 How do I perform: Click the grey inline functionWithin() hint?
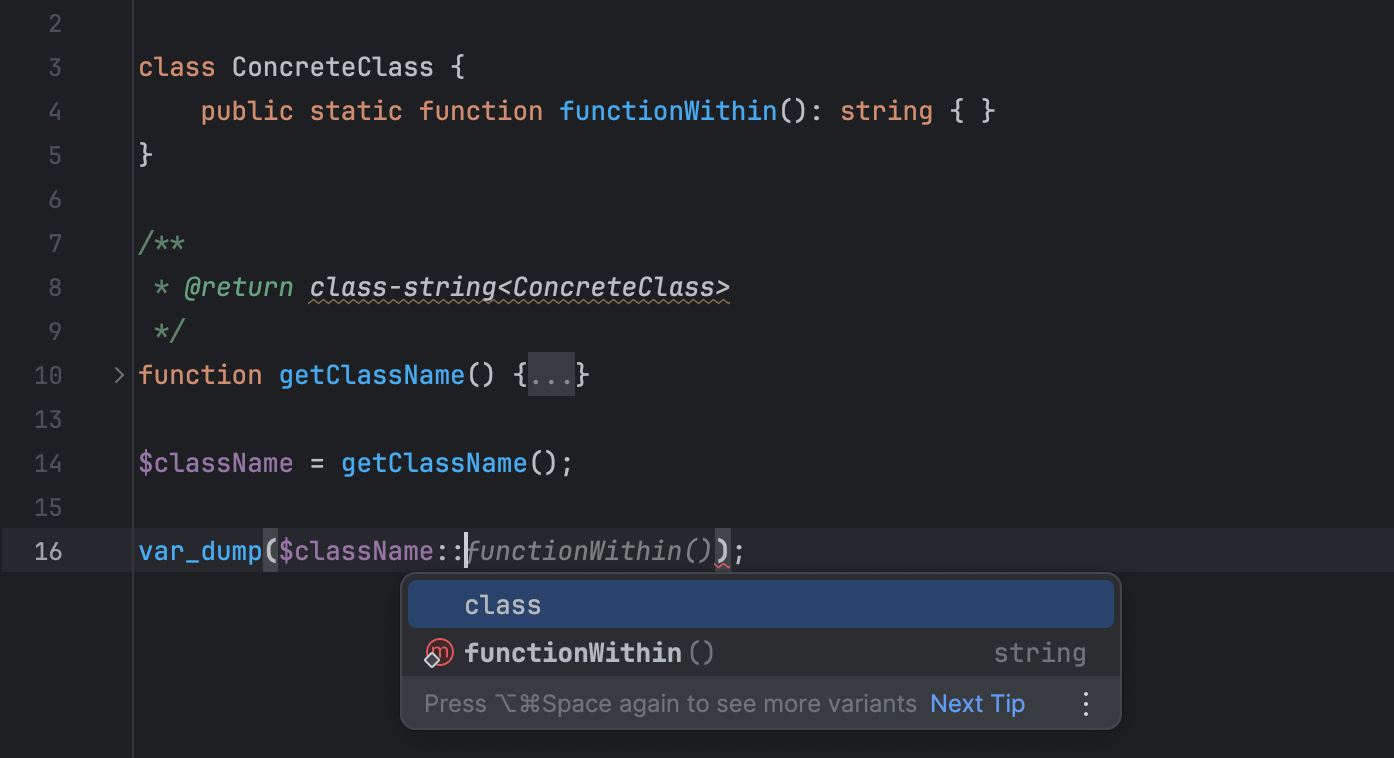click(589, 551)
